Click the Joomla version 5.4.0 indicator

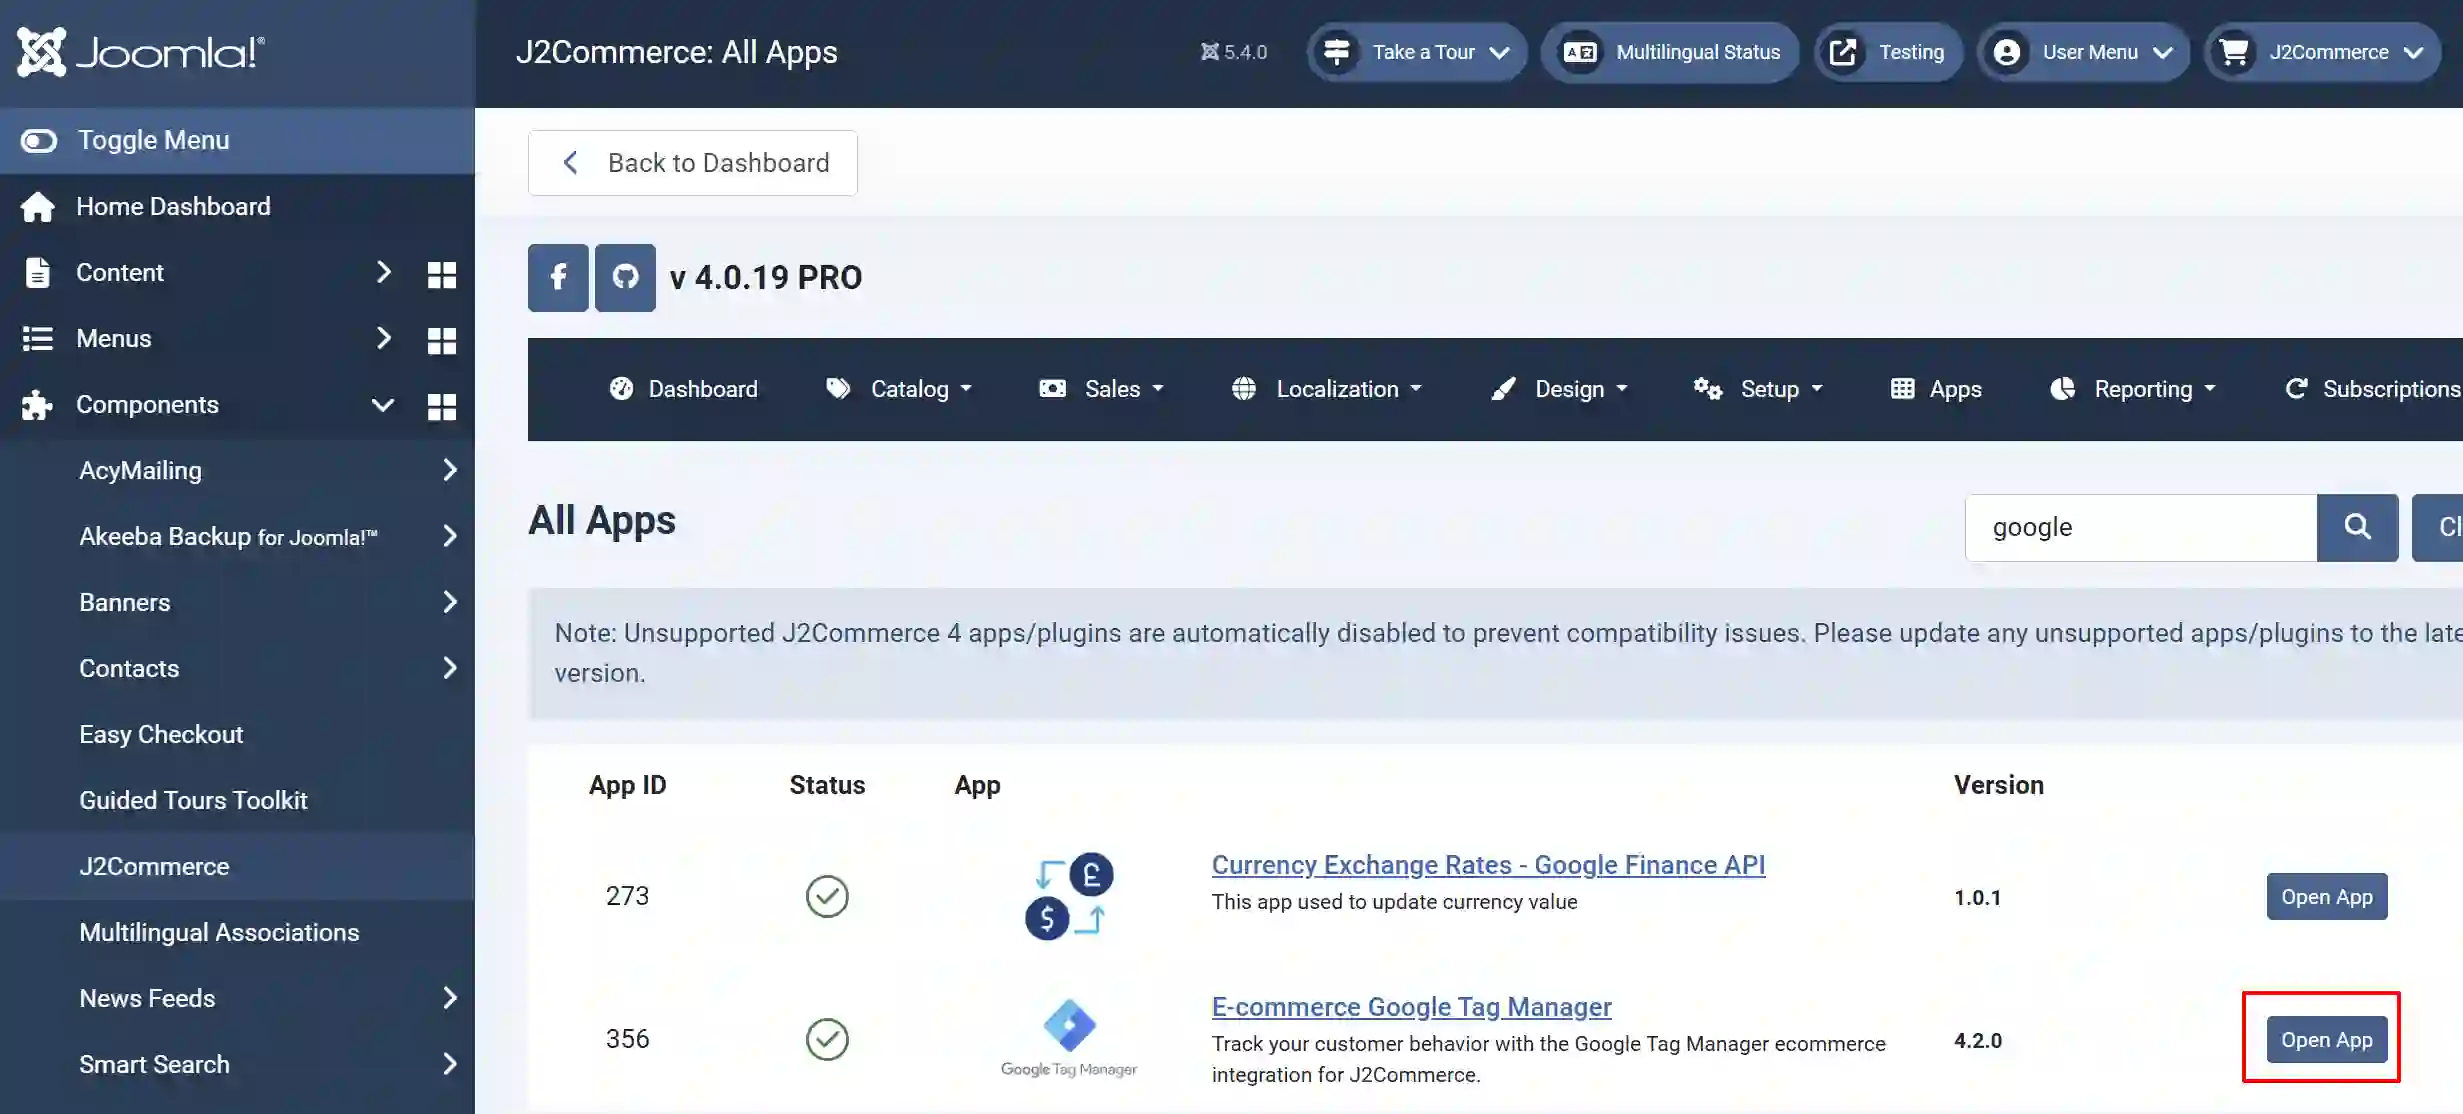pyautogui.click(x=1234, y=52)
